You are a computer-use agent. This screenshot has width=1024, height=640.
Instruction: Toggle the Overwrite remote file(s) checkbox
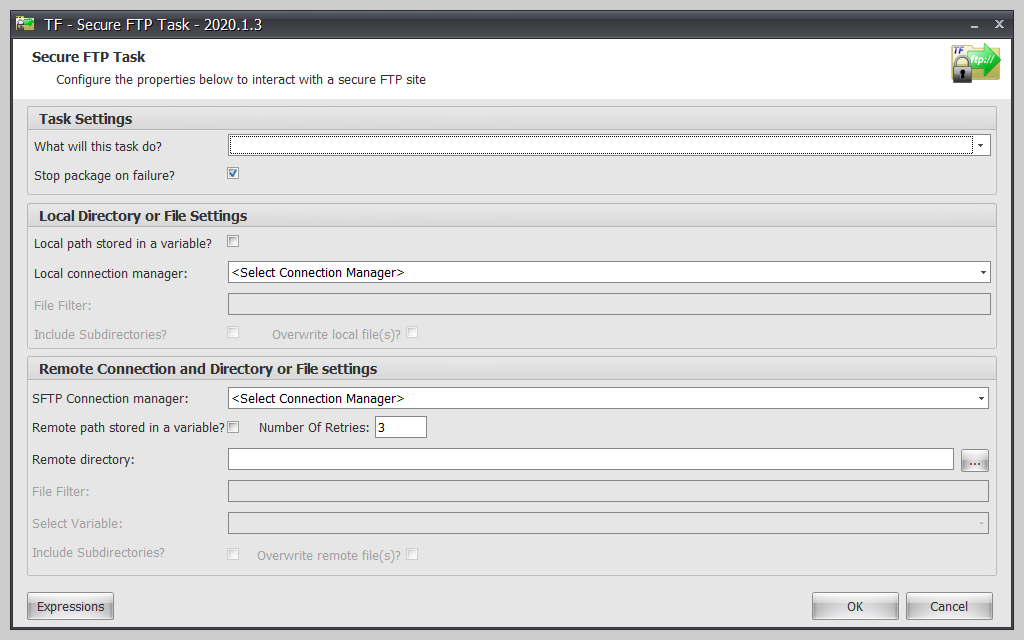pos(412,555)
